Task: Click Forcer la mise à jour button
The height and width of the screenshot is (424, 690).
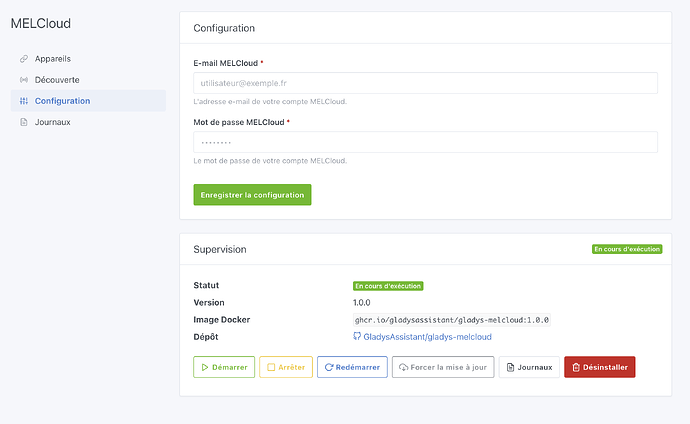Action: (443, 367)
